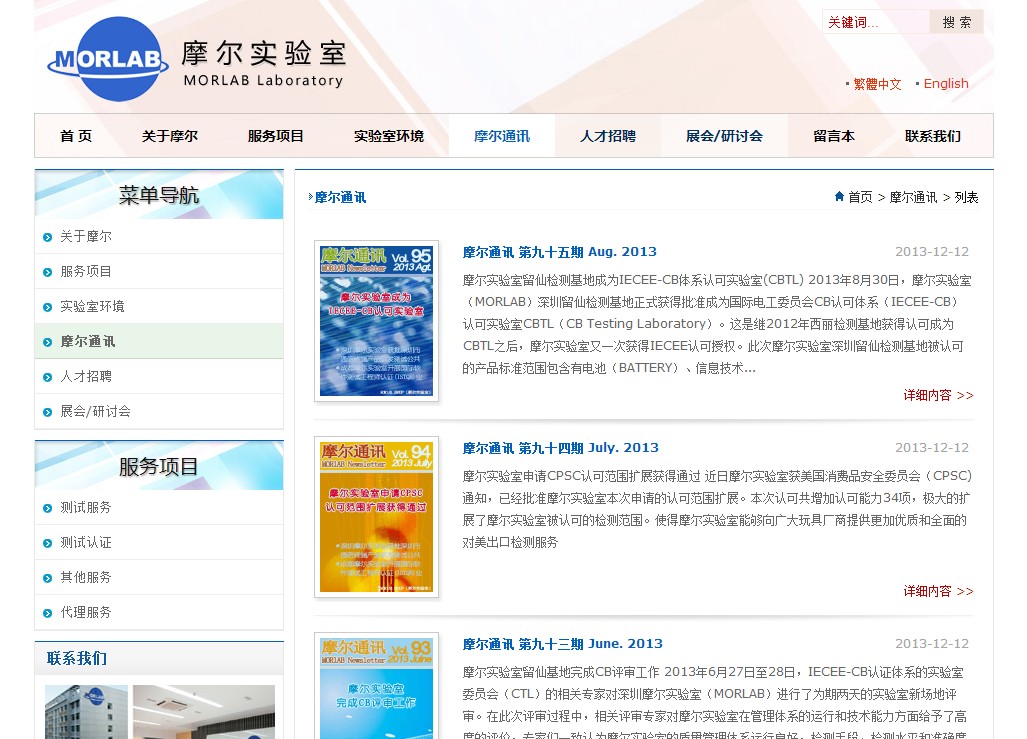Open 详细内容 >> for the Aug. 2013 issue
The width and height of the screenshot is (1027, 739).
(938, 395)
